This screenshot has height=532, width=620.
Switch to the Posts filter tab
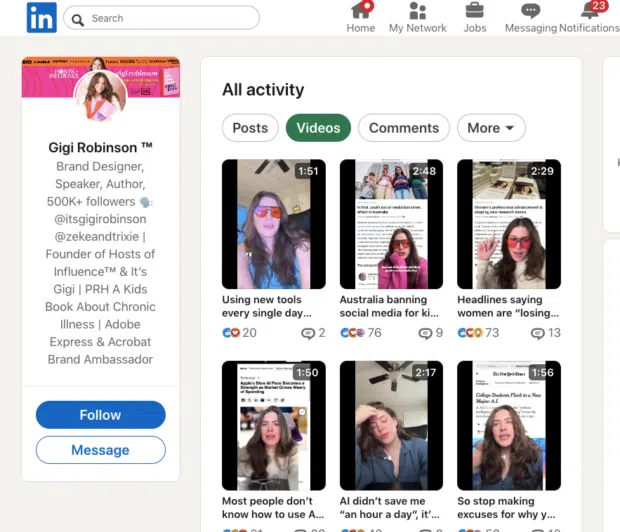point(250,128)
